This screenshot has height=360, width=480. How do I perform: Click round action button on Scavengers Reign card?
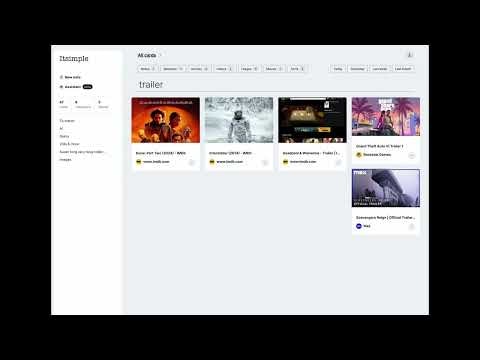click(411, 227)
